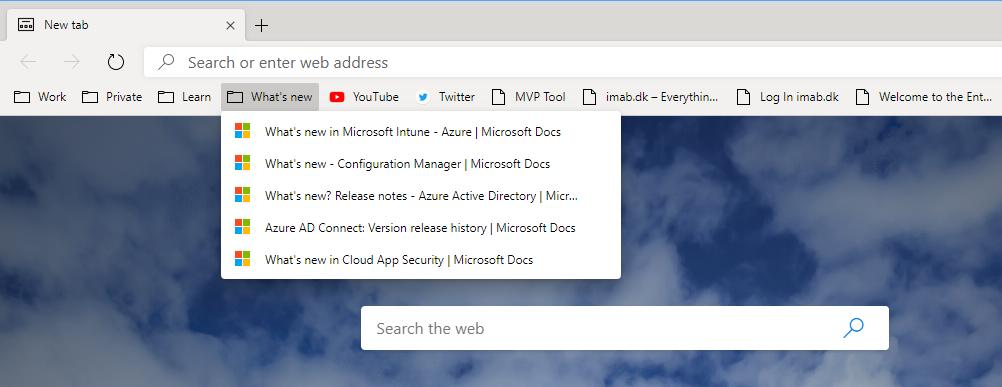Collapse the What's new favorites folder
The width and height of the screenshot is (1002, 387).
270,97
